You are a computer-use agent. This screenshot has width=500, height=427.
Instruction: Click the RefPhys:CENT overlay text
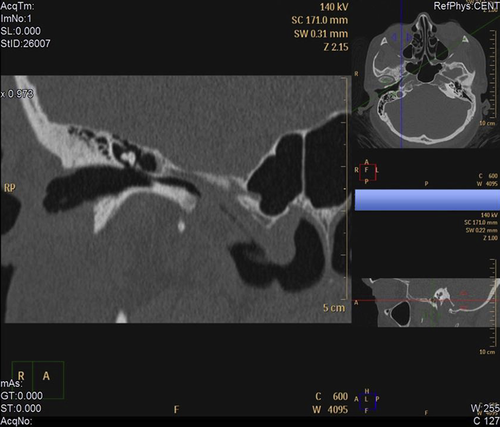(x=466, y=6)
